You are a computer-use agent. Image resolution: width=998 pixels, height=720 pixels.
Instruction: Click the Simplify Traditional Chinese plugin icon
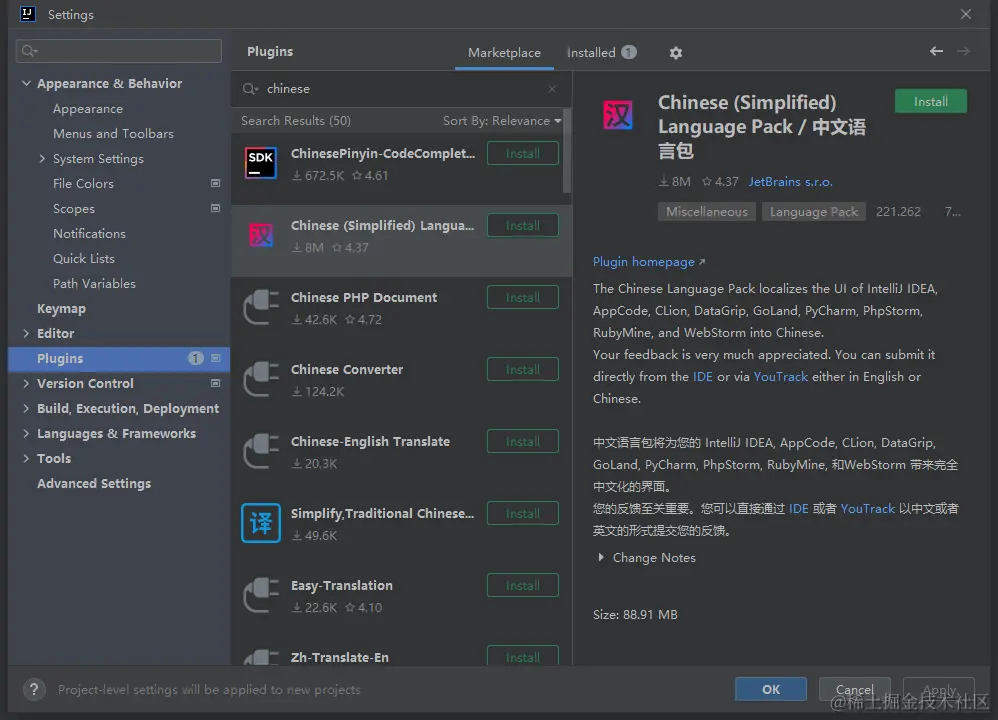point(261,523)
